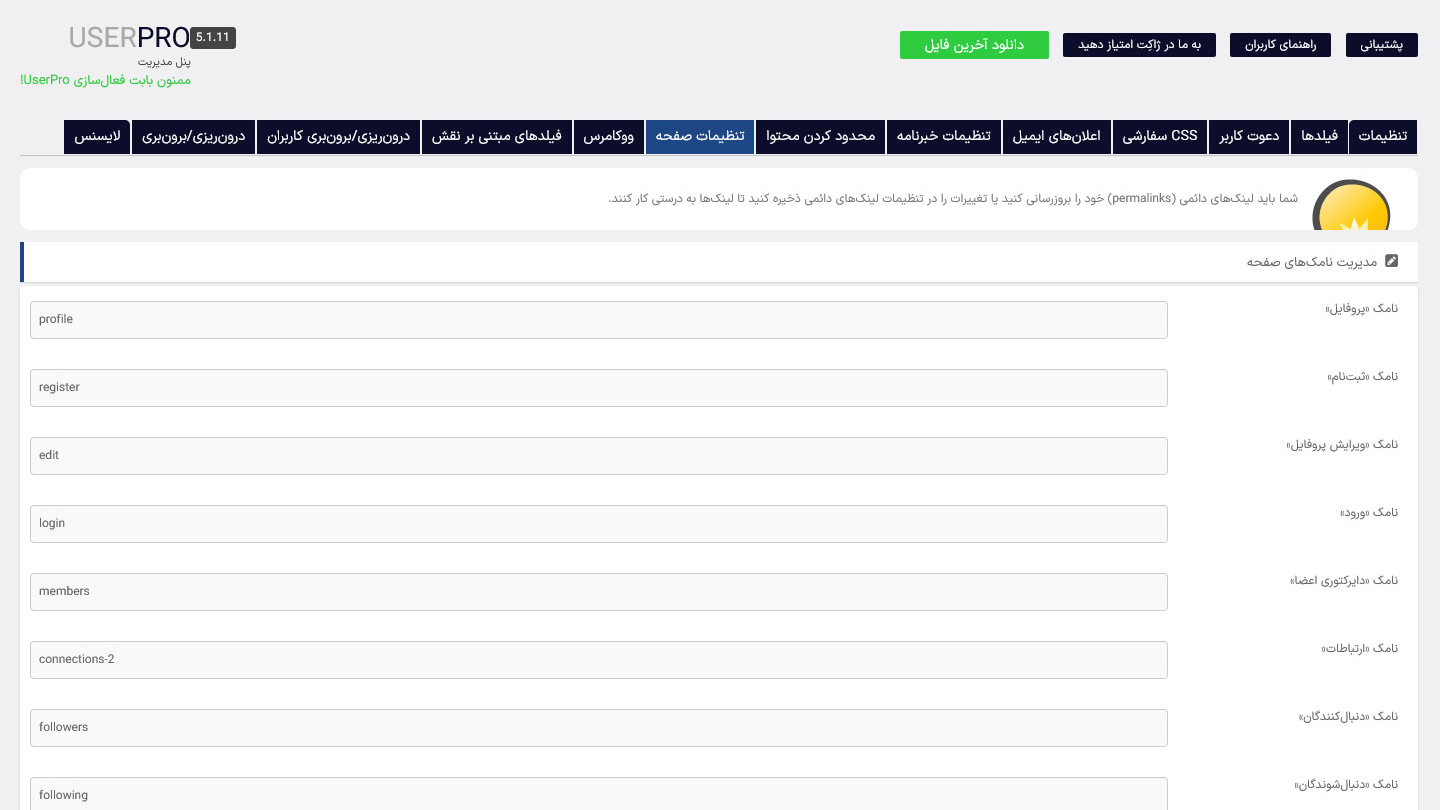This screenshot has height=810, width=1440.
Task: Select the members slug input field
Action: point(599,592)
